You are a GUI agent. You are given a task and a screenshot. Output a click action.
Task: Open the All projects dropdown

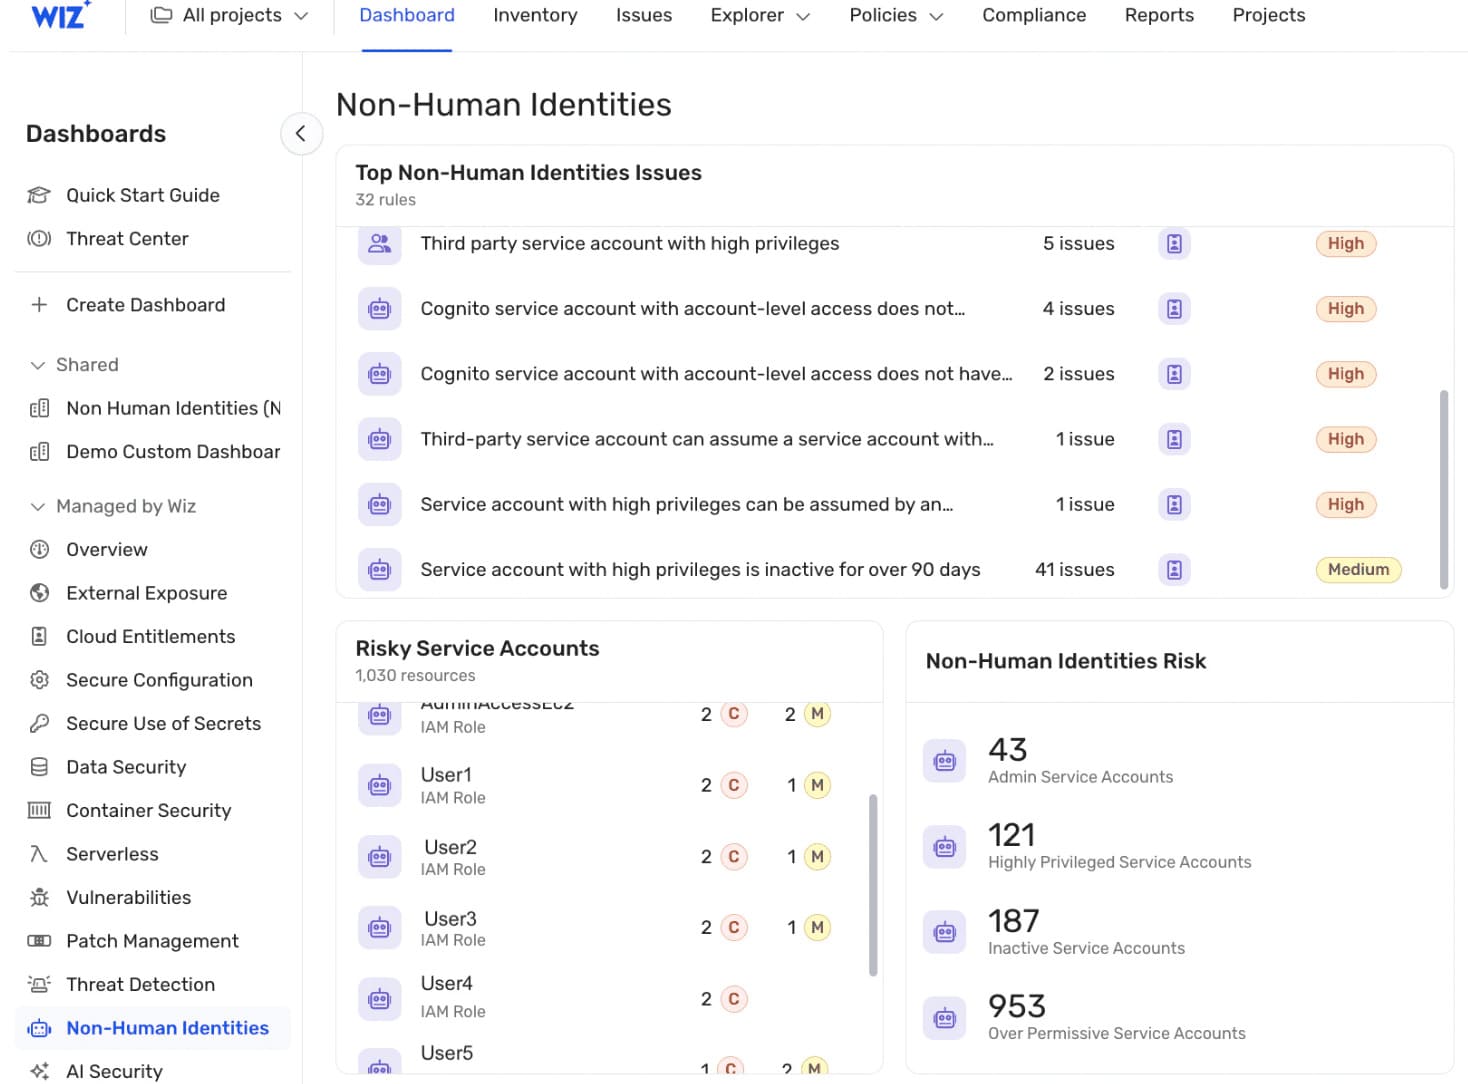coord(229,16)
